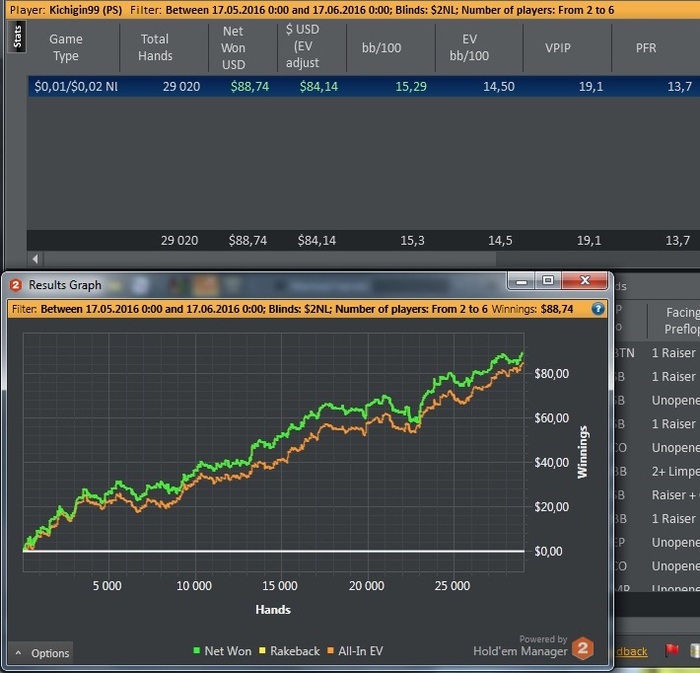Sort by Game Type column header

(66, 47)
